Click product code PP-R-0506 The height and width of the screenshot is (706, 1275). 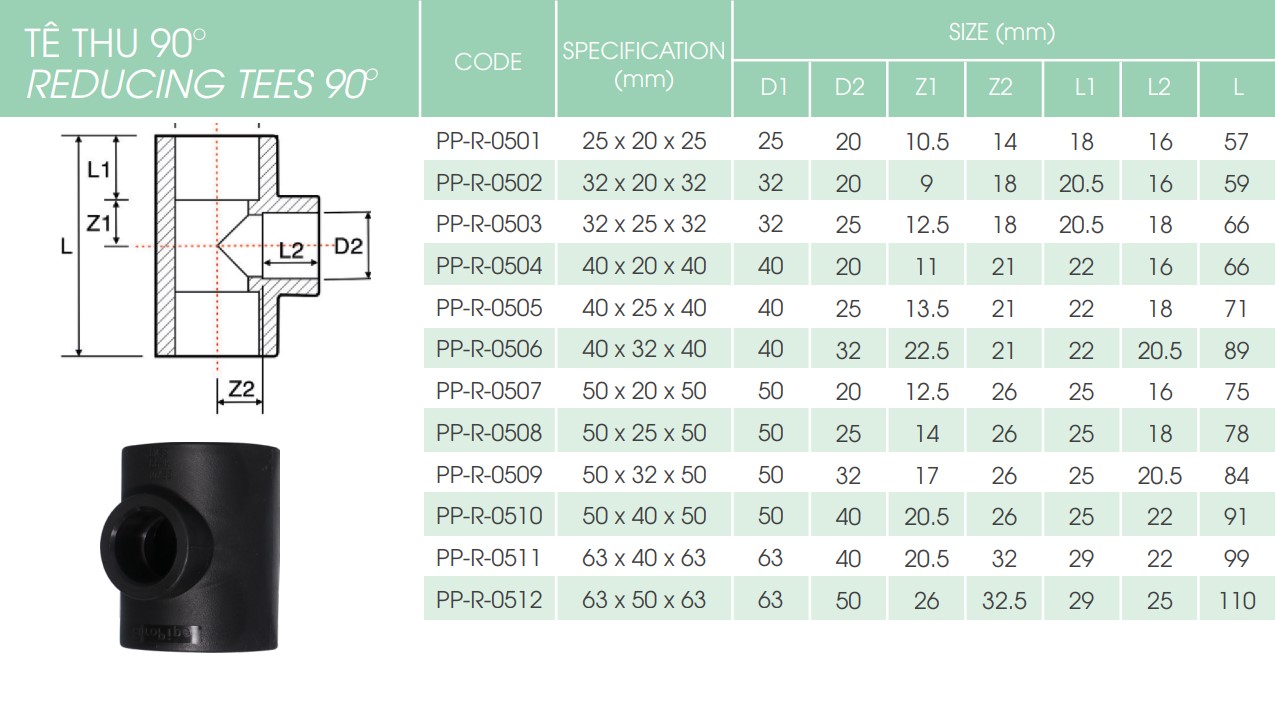(x=489, y=349)
